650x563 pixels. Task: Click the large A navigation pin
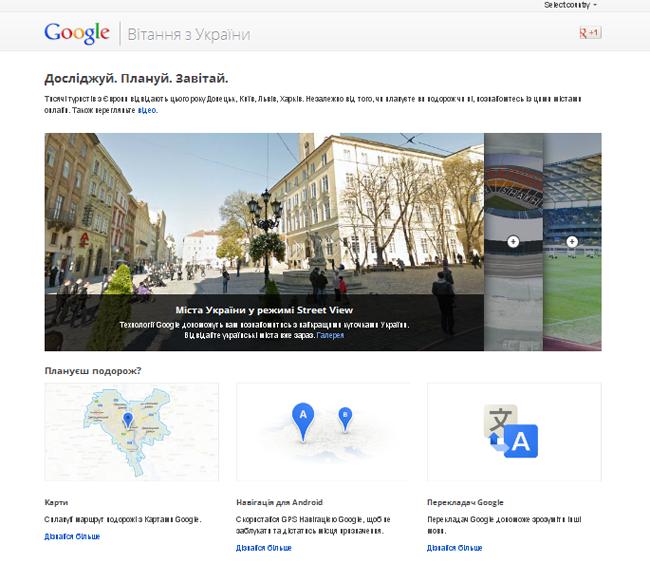click(303, 420)
